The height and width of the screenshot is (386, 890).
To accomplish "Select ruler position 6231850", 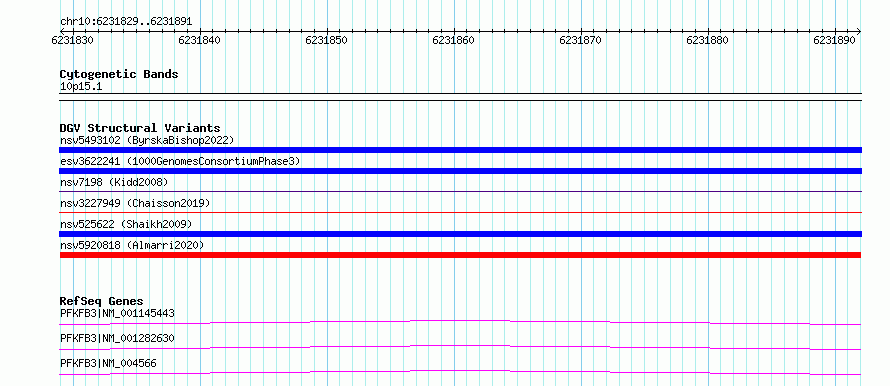I will (x=326, y=40).
